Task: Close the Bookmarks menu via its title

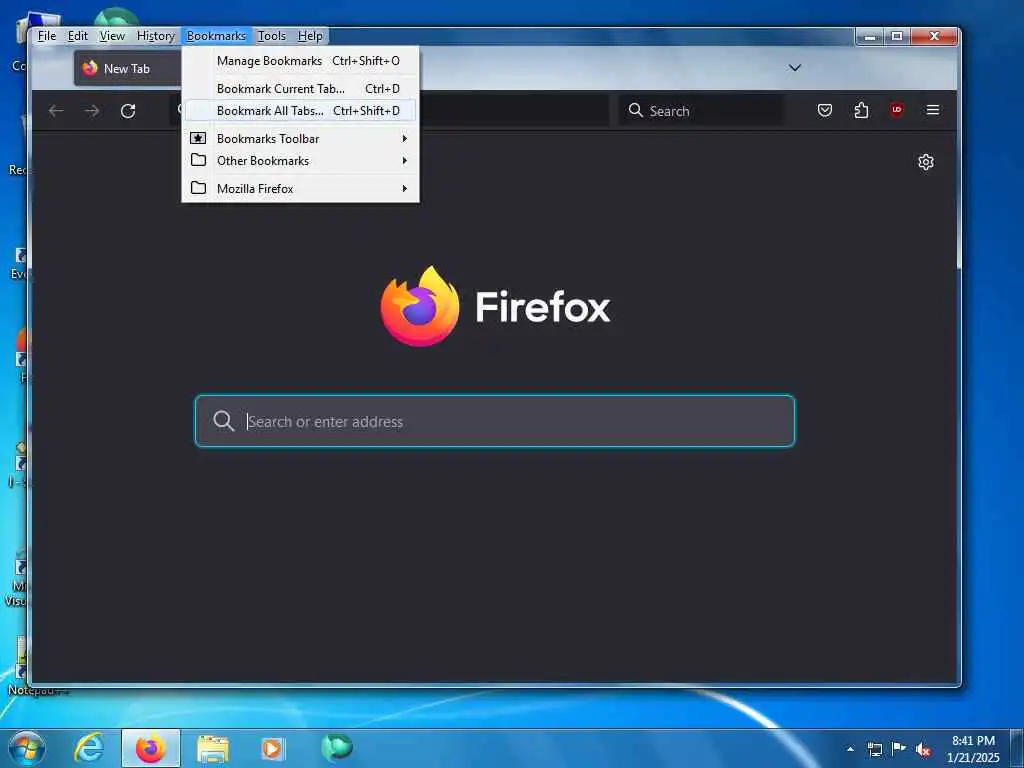Action: (216, 36)
